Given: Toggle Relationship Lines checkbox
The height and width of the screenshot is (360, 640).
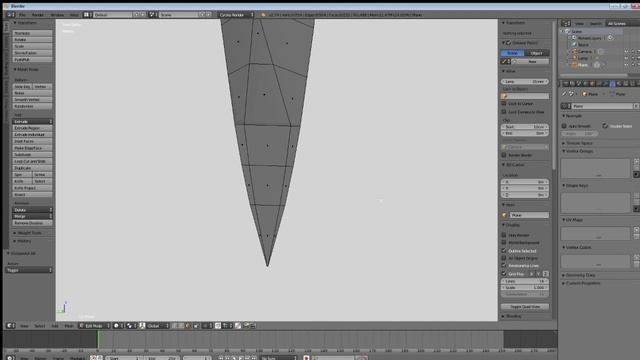Looking at the screenshot, I should click(504, 266).
